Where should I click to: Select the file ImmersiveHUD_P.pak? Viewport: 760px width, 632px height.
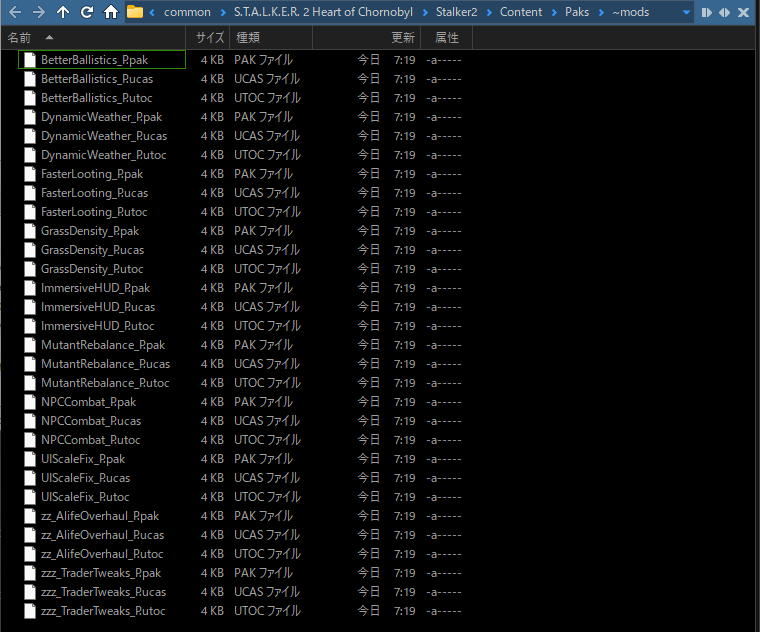95,288
